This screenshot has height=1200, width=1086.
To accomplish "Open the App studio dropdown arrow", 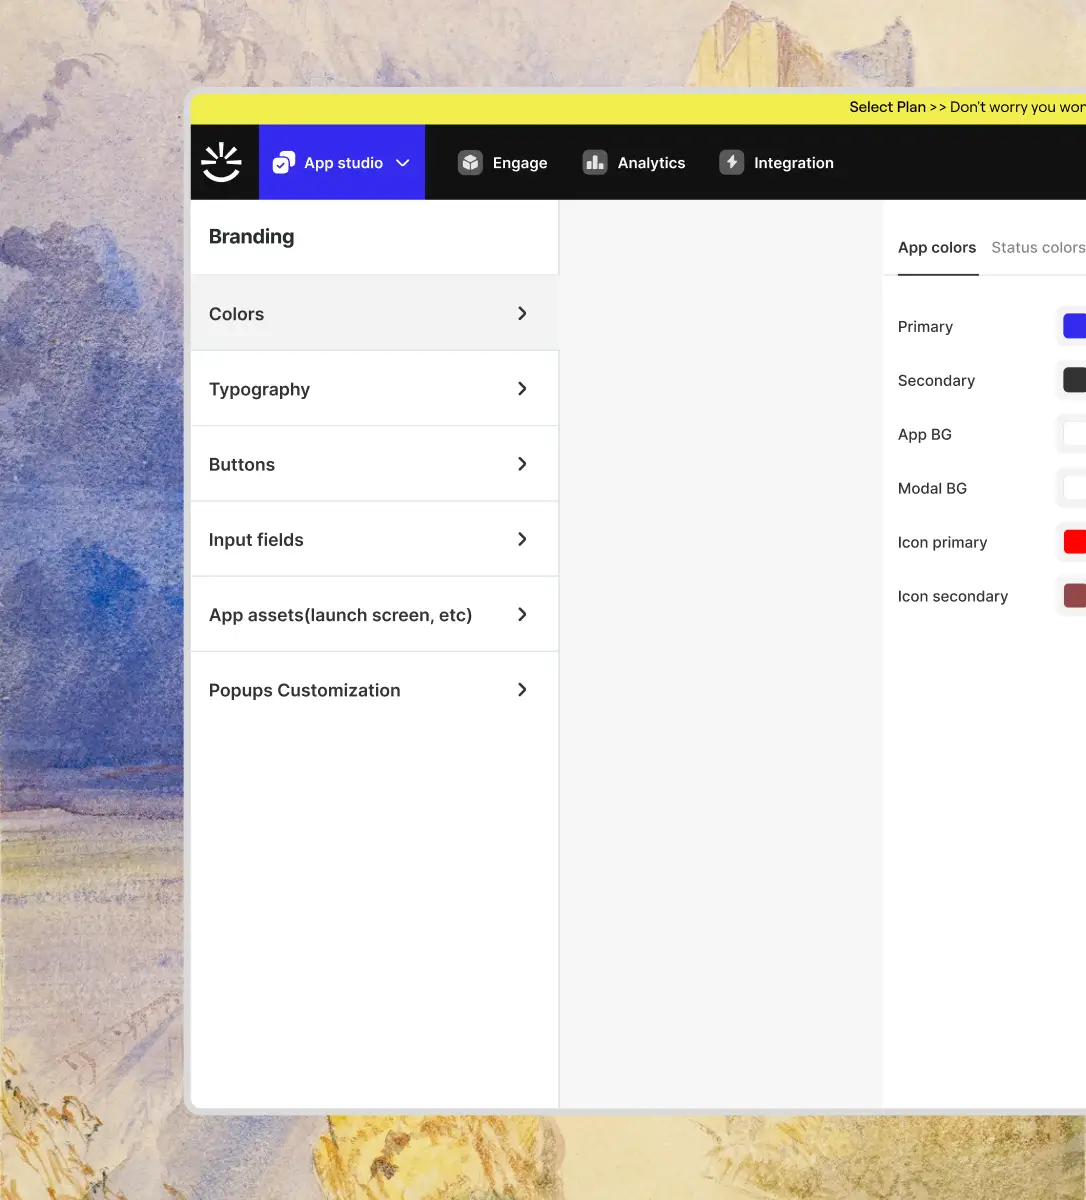I will click(x=403, y=163).
